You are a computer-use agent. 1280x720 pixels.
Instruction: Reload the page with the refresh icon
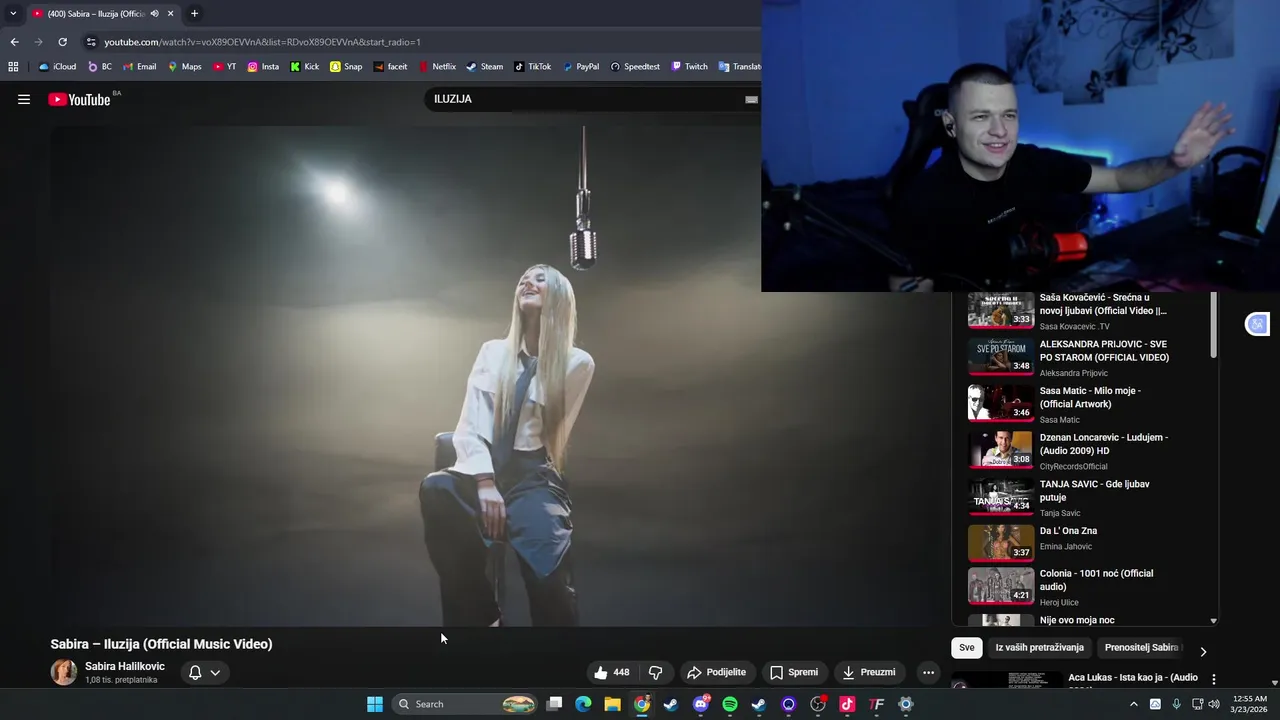62,42
